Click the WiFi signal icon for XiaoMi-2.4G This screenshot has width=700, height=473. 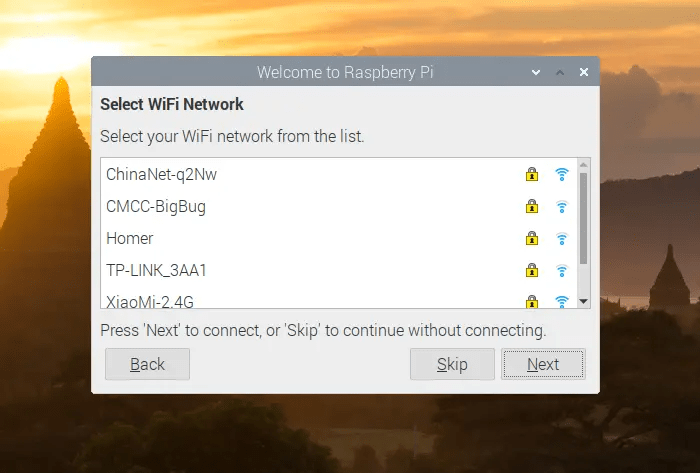pyautogui.click(x=562, y=300)
